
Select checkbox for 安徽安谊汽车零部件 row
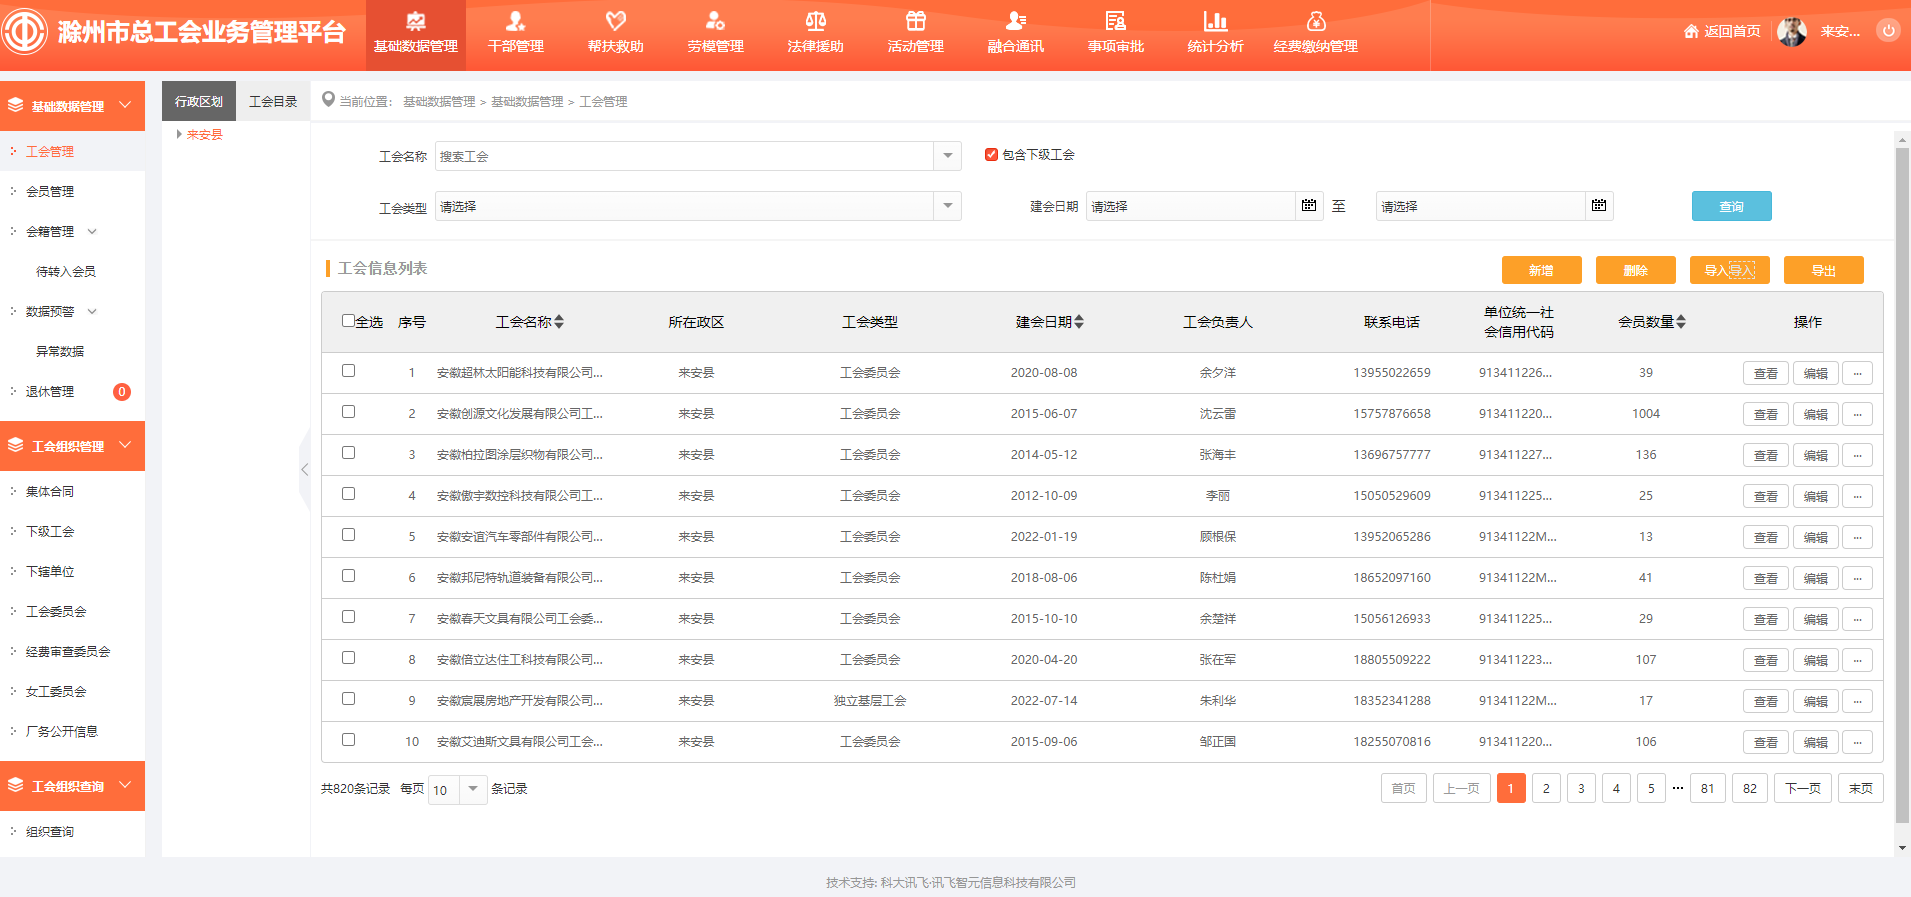(x=348, y=535)
